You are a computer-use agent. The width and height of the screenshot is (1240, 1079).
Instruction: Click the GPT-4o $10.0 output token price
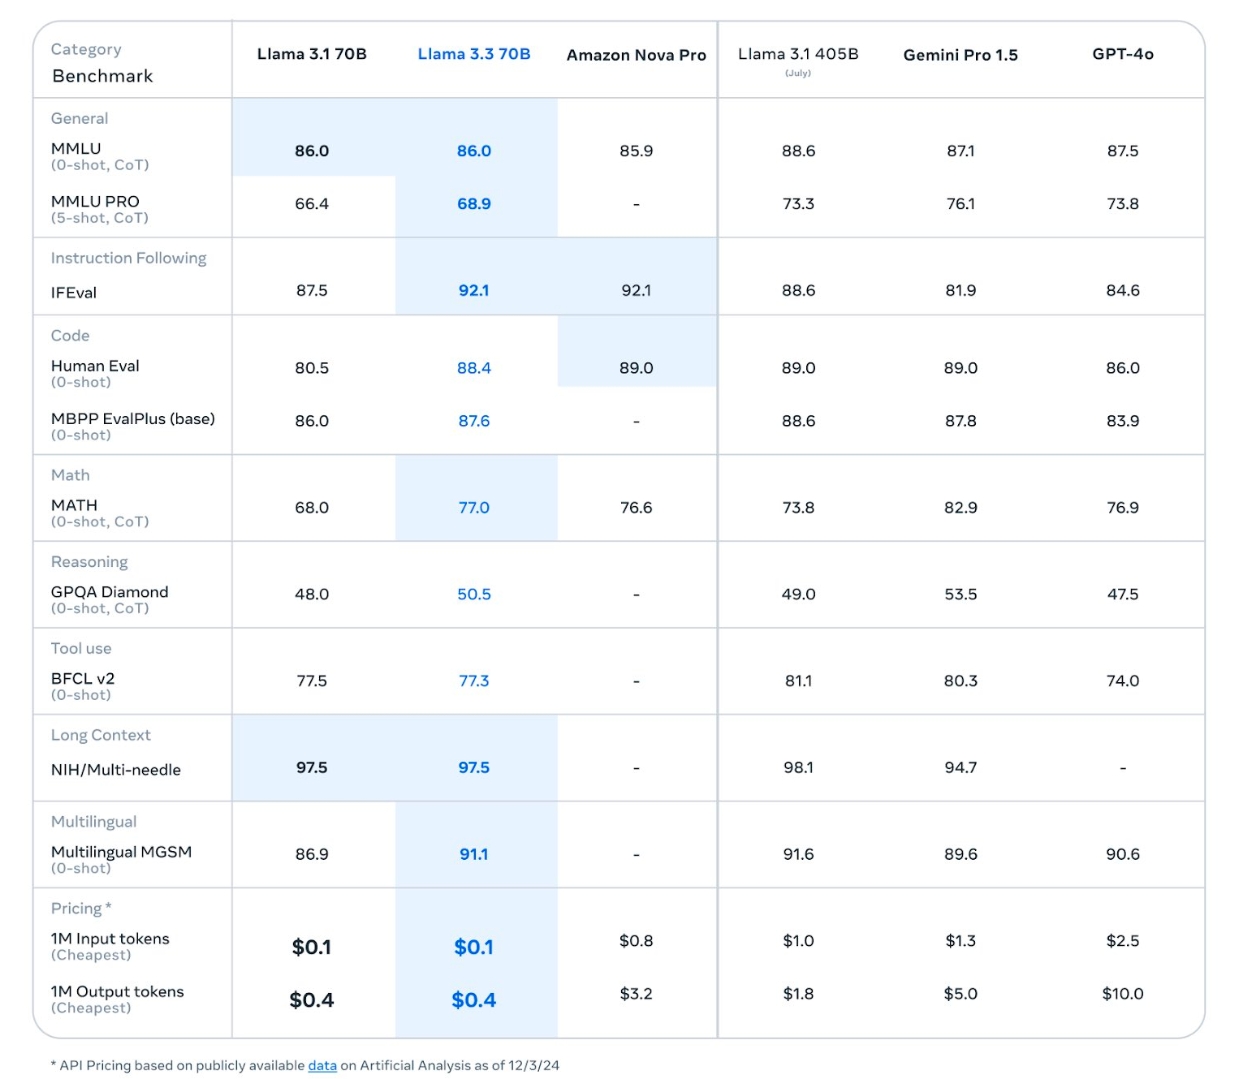click(1122, 994)
